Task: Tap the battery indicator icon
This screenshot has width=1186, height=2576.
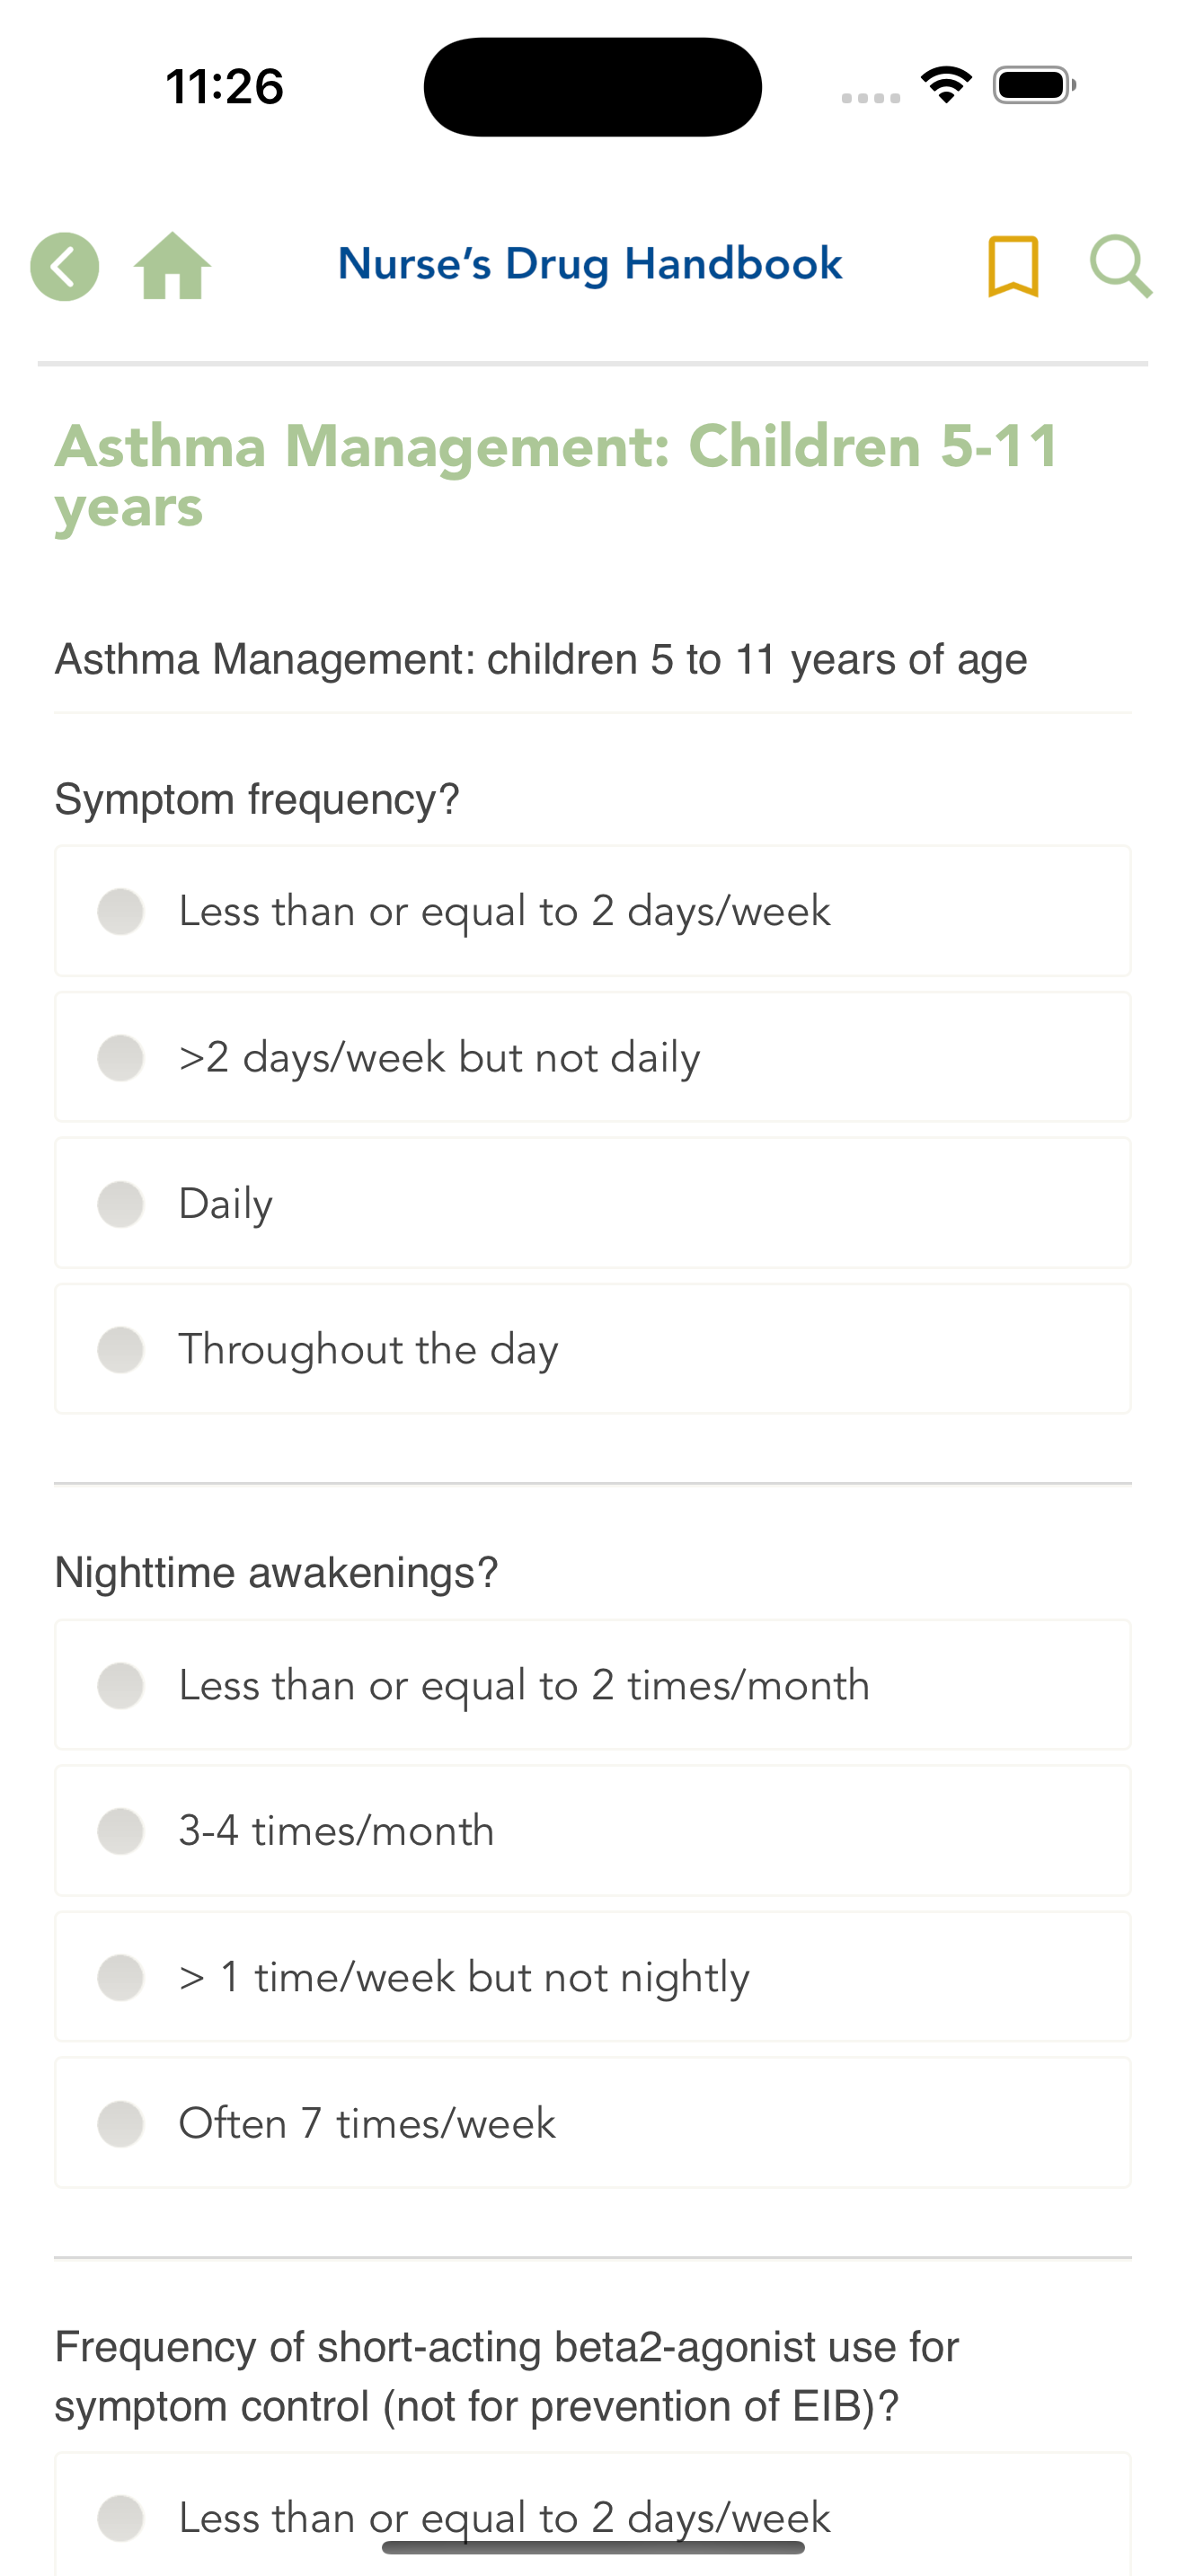Action: [1034, 85]
